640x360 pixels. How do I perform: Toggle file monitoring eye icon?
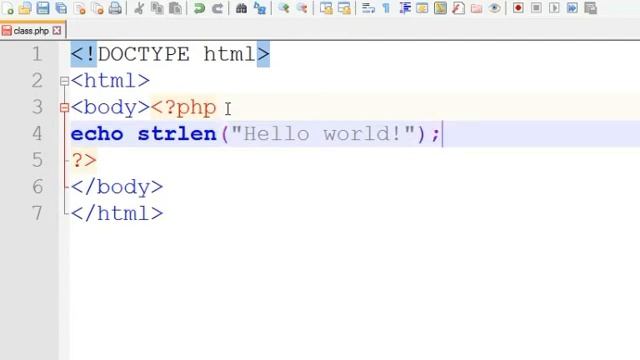tap(494, 8)
